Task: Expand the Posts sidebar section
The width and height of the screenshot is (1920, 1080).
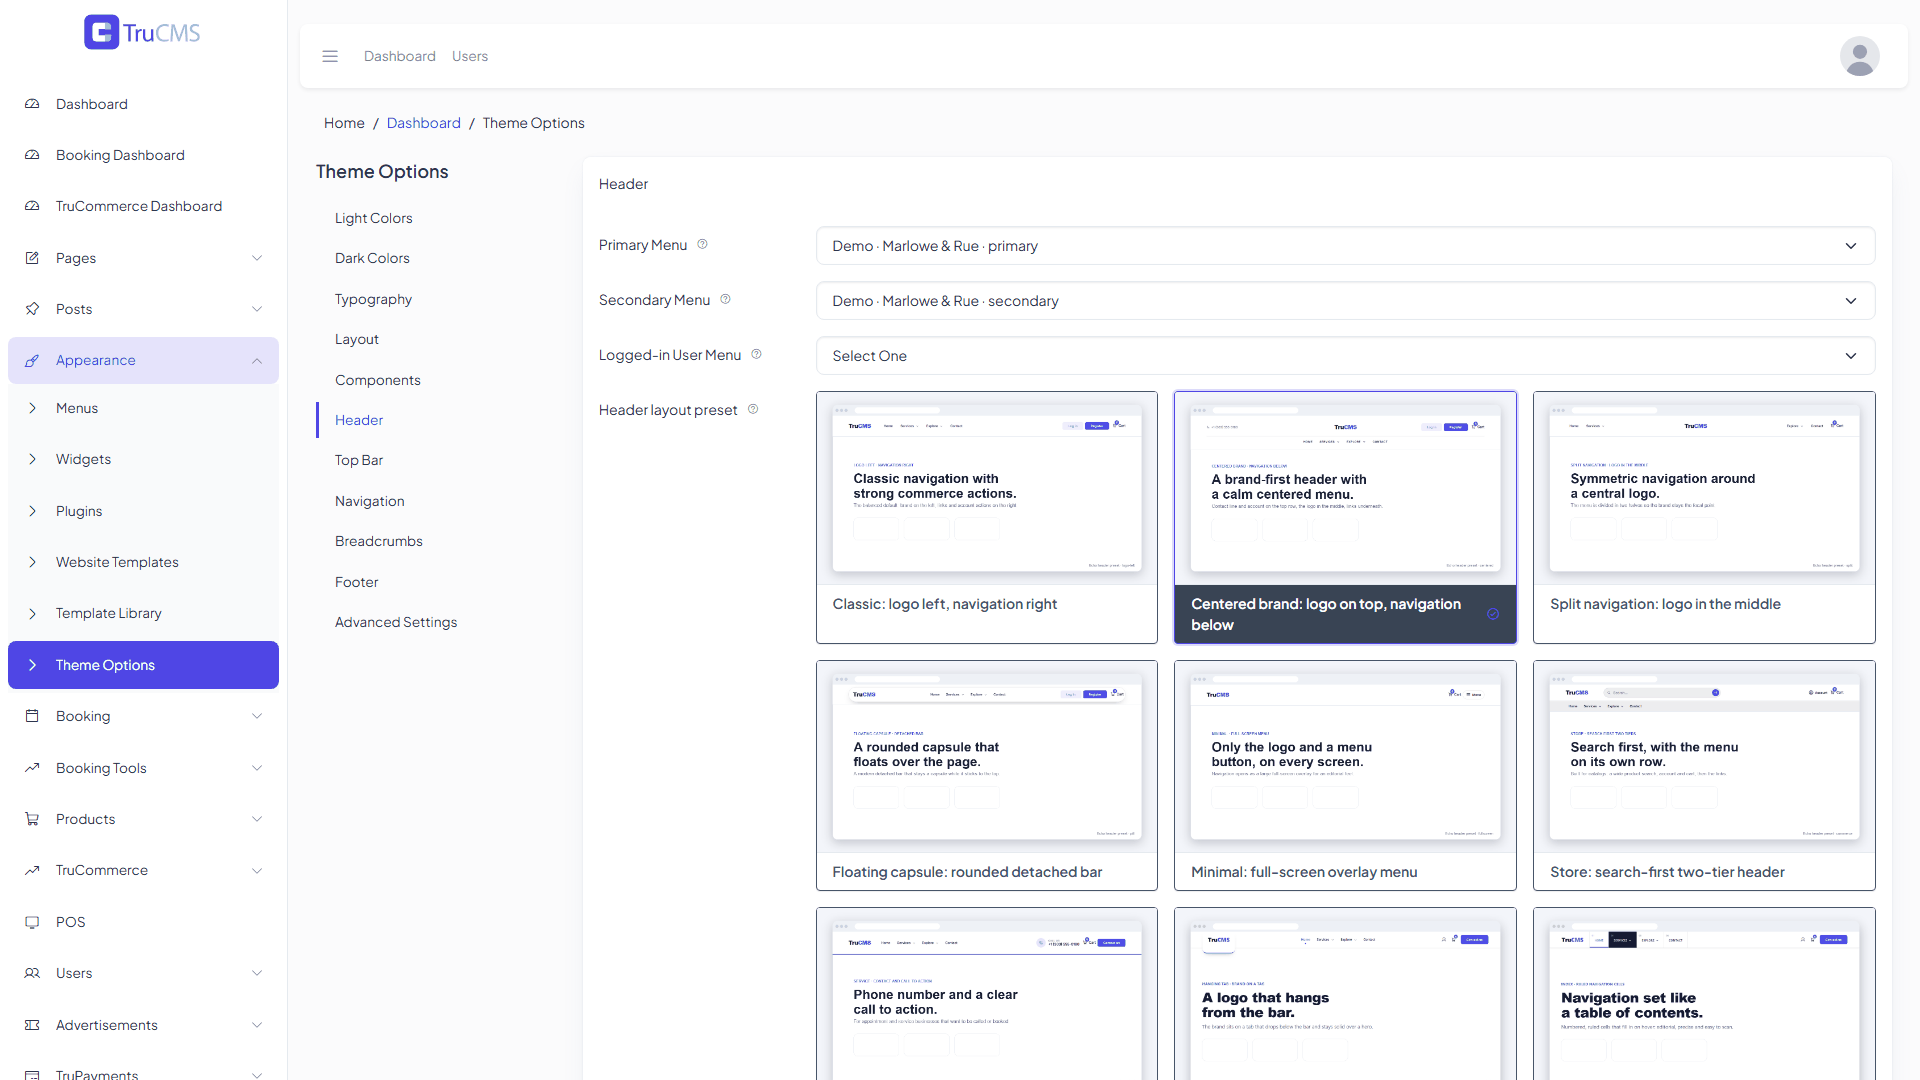Action: coord(257,309)
